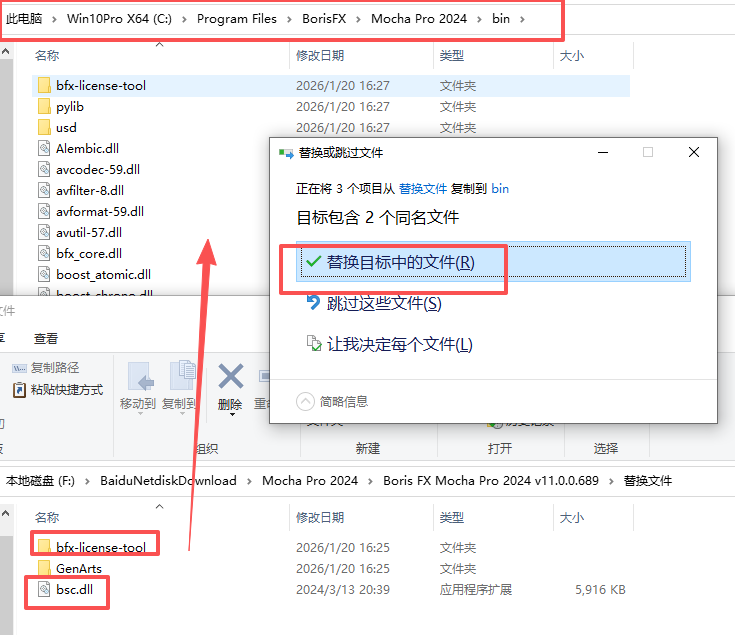Select bfx-license-tool folder in the bin window

click(330, 86)
